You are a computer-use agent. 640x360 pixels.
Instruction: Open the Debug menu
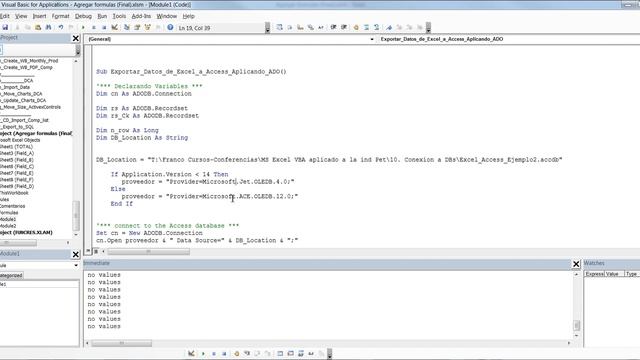[x=83, y=16]
